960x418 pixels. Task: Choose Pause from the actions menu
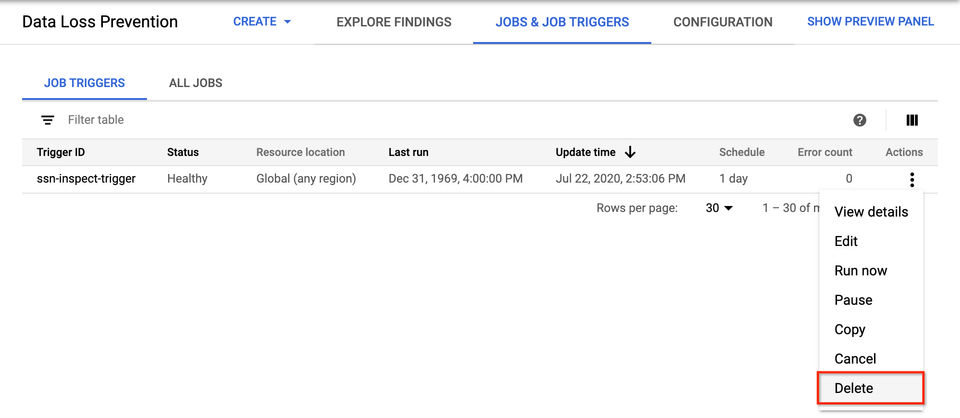pyautogui.click(x=853, y=300)
